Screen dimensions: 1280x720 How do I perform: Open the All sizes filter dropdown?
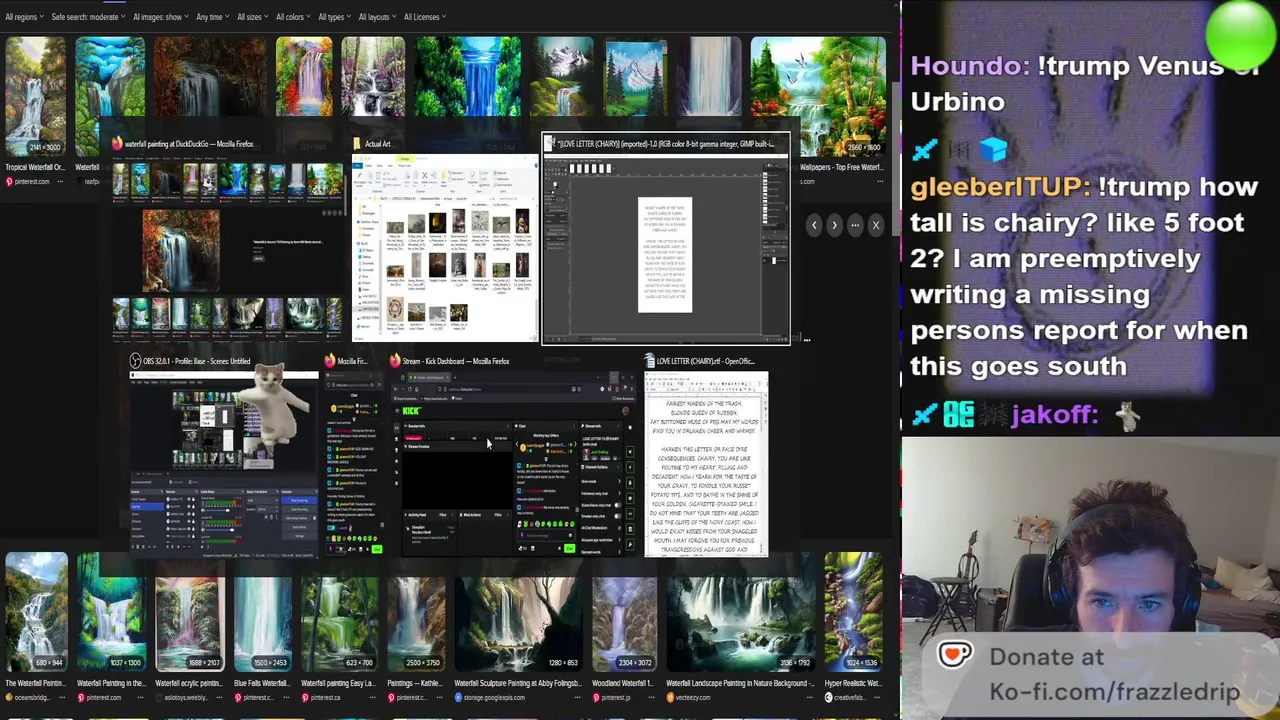(253, 17)
